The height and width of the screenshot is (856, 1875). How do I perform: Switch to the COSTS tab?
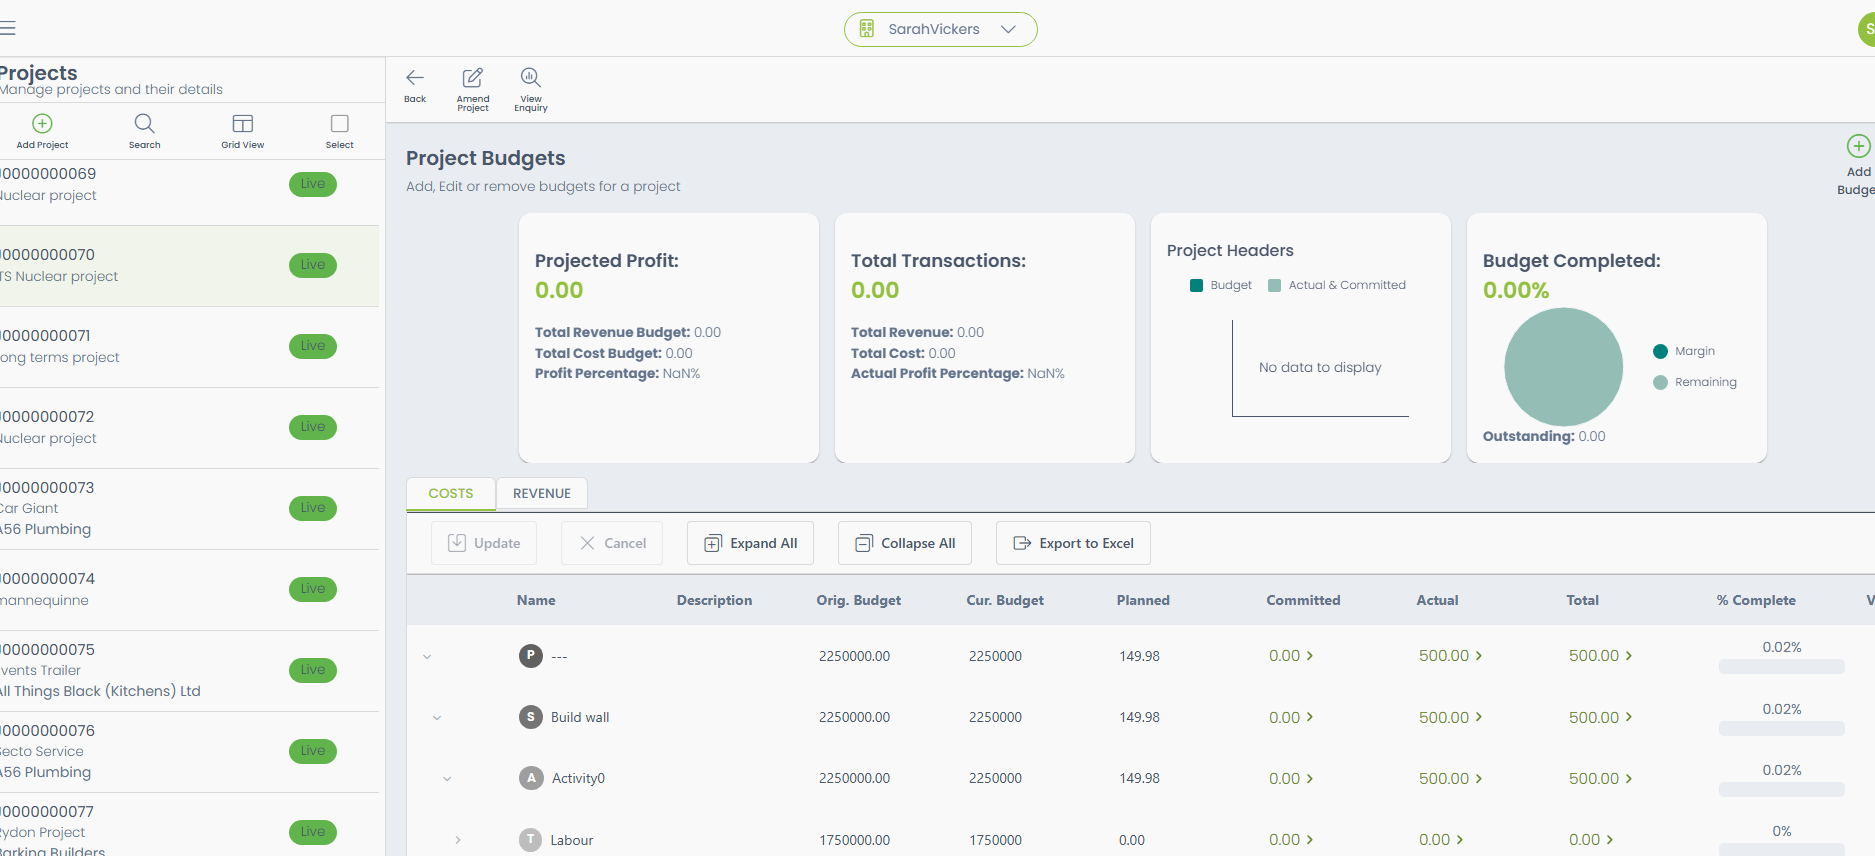pyautogui.click(x=451, y=494)
